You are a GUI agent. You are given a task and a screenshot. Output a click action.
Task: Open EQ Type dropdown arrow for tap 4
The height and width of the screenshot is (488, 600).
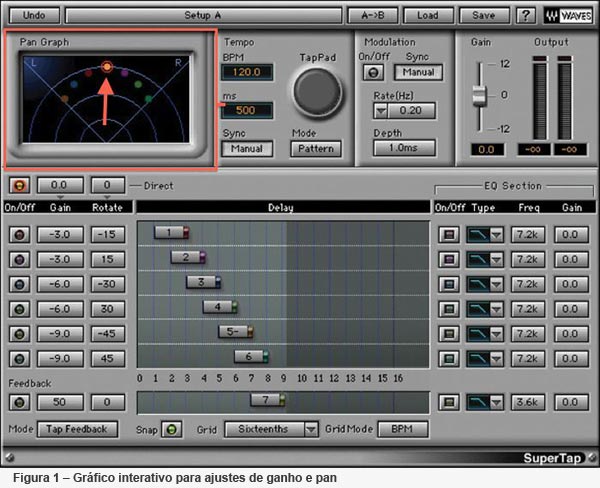(497, 309)
